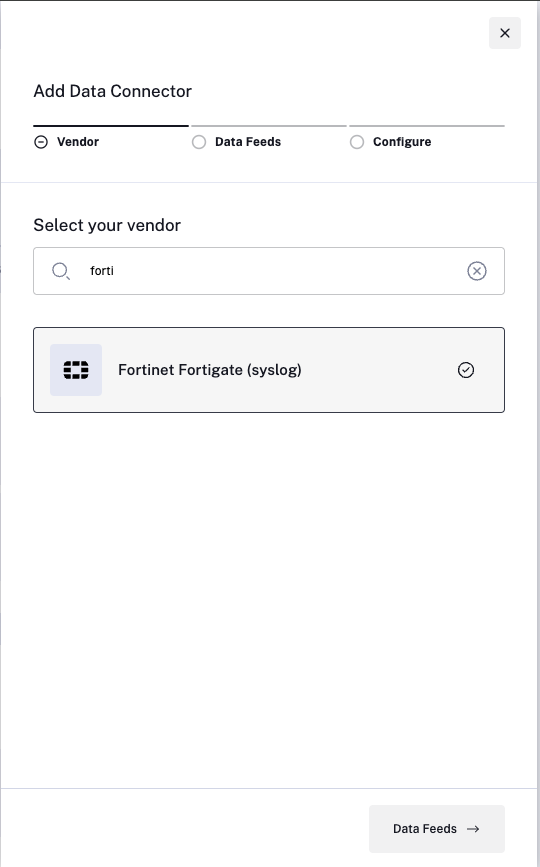The width and height of the screenshot is (540, 867).
Task: Click the Add Data Connector title
Action: pos(113,91)
